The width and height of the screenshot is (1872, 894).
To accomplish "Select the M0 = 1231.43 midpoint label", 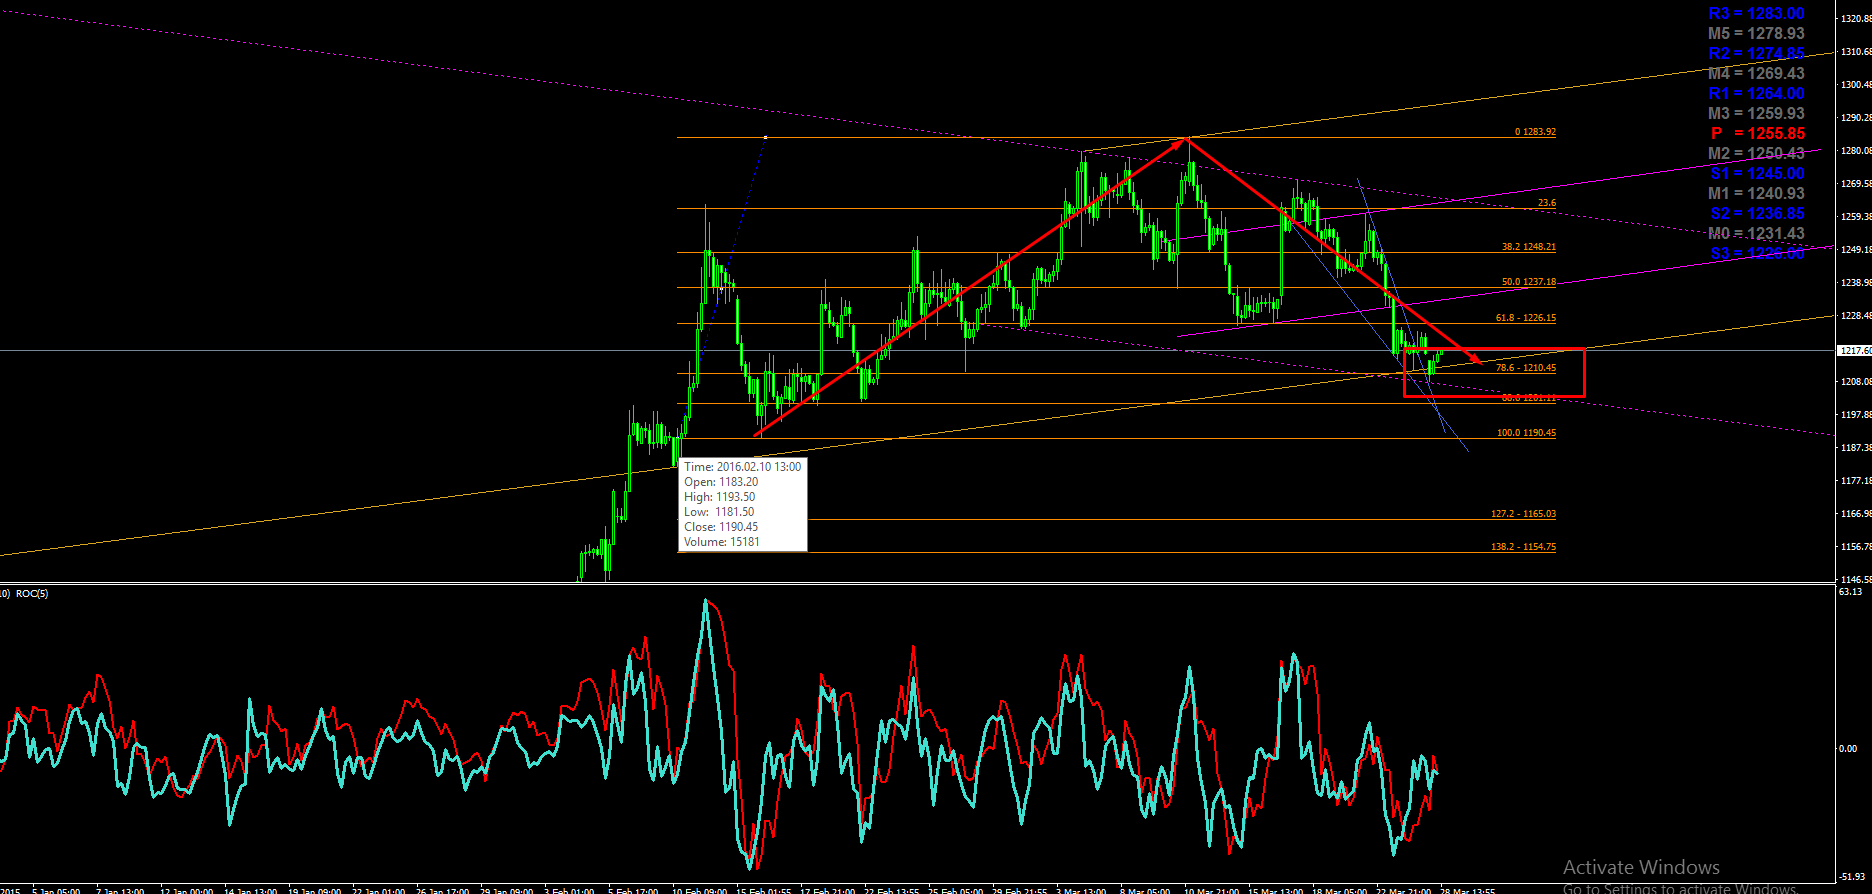I will [1756, 234].
